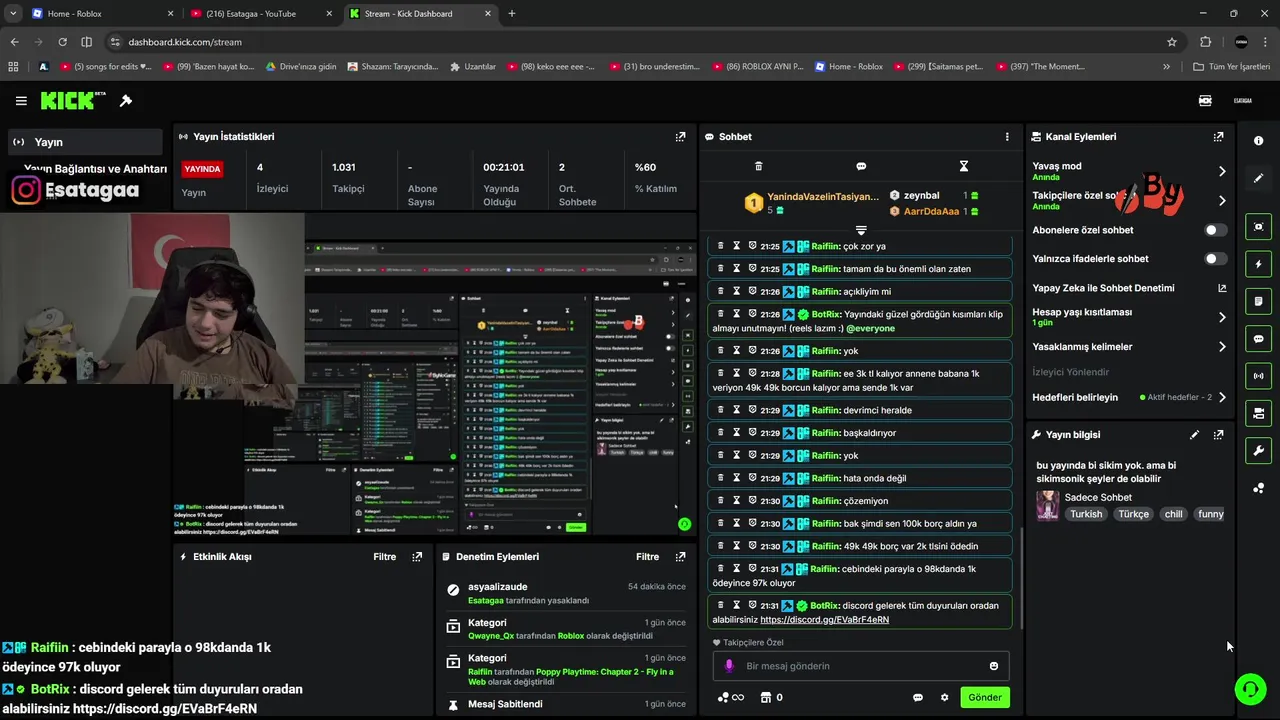The width and height of the screenshot is (1280, 720).
Task: Focus the Bir mesaj gönderin input
Action: tap(861, 666)
